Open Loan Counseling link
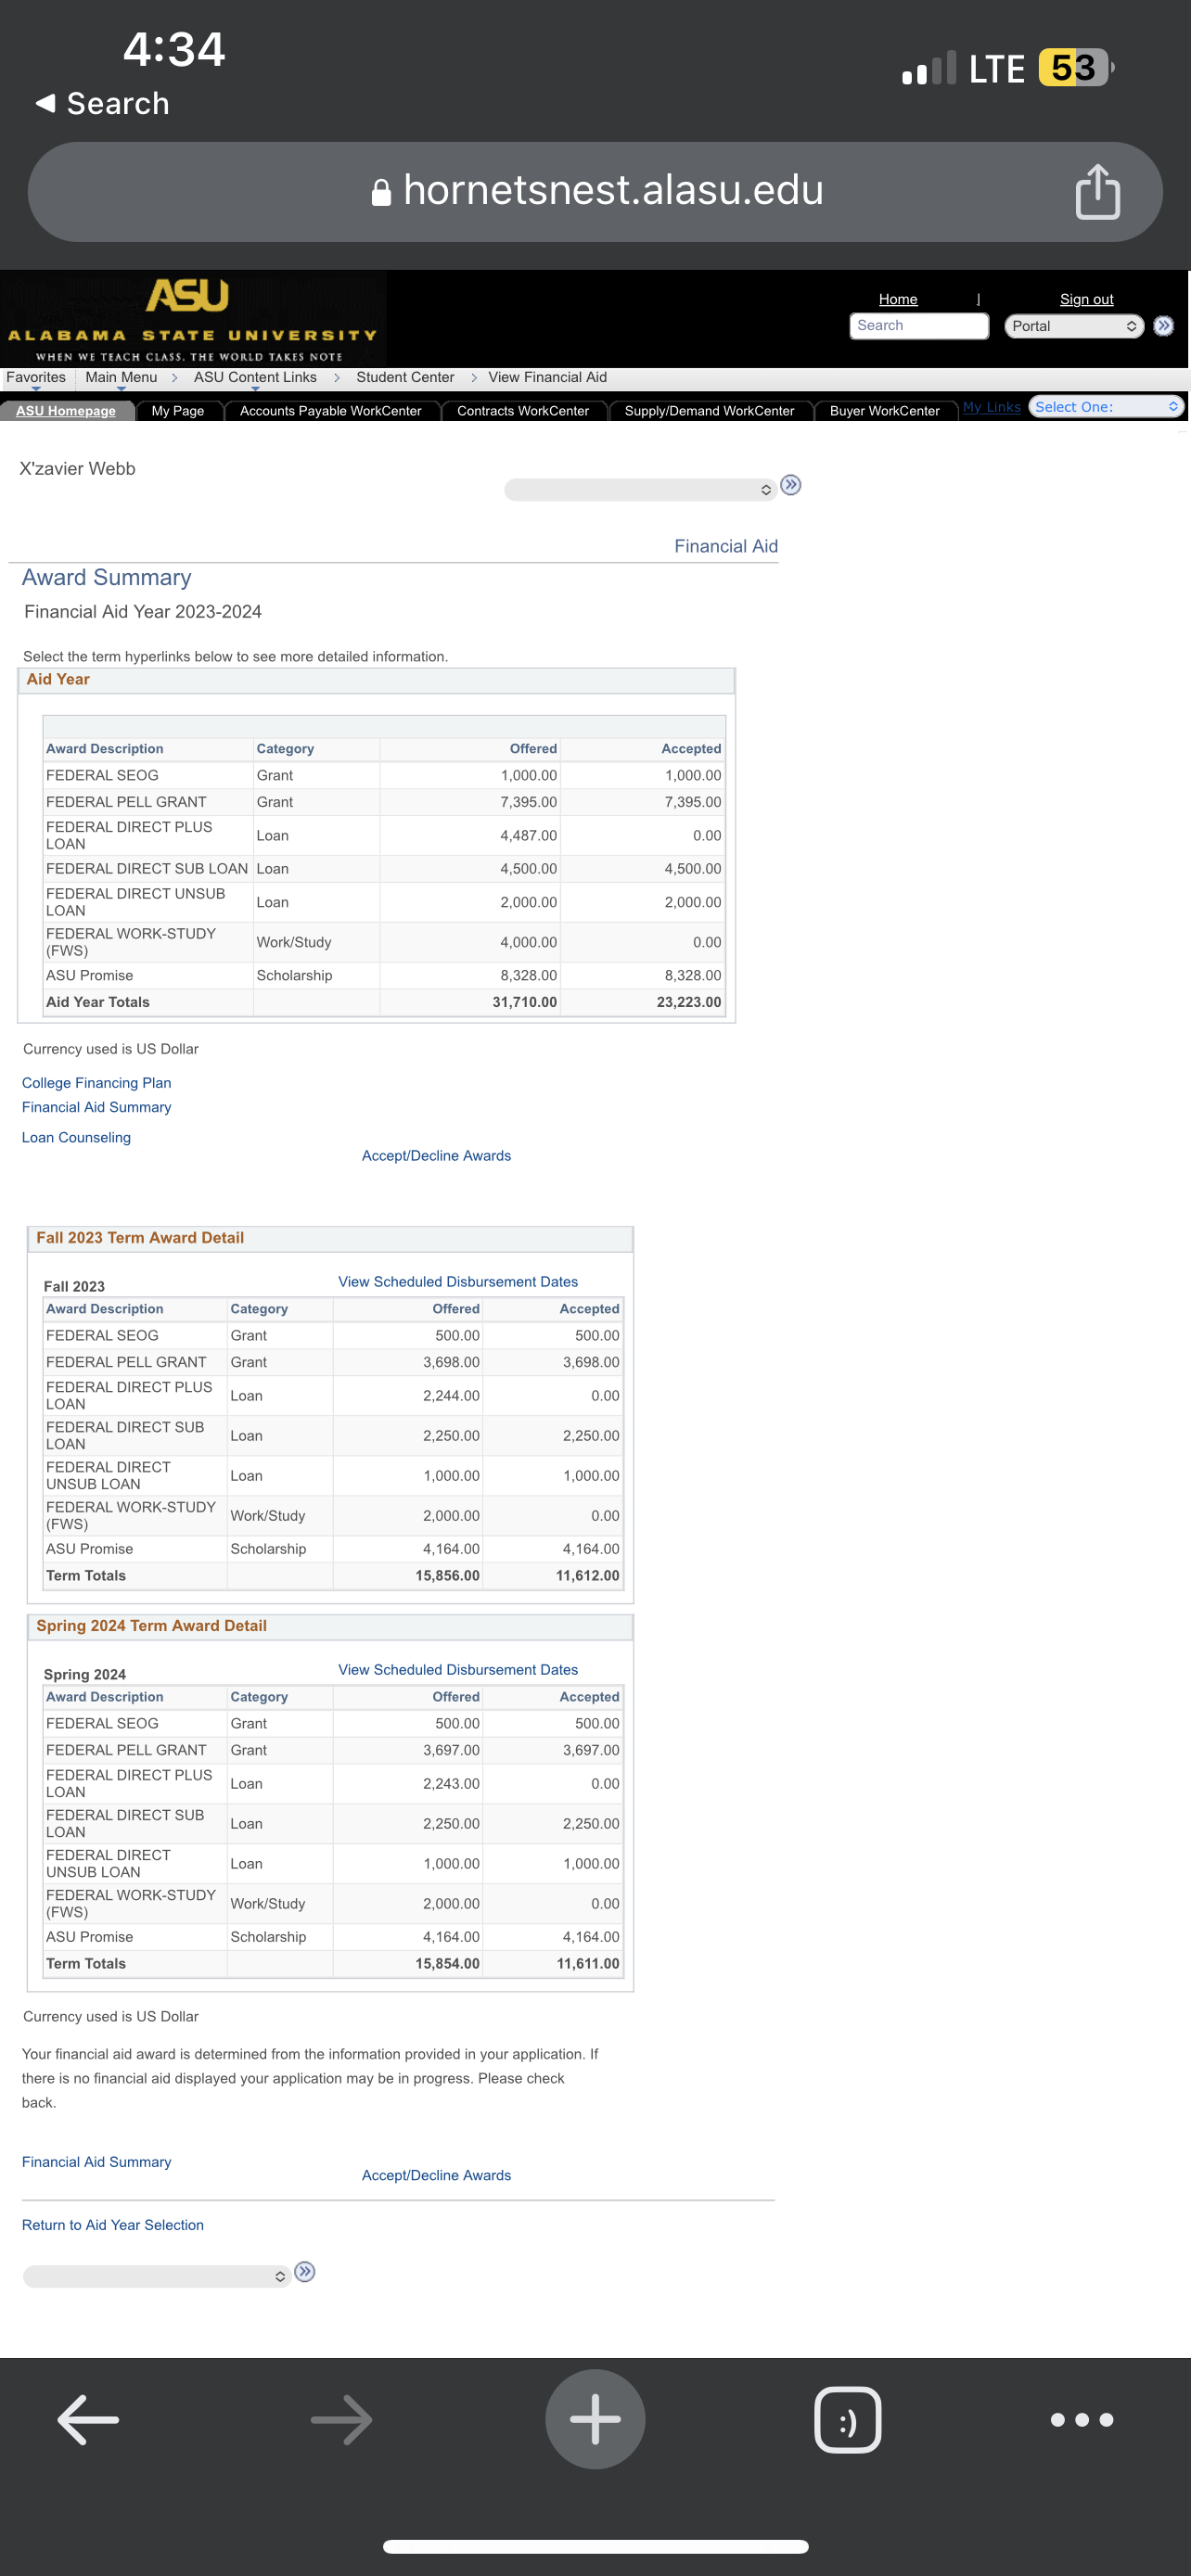1191x2576 pixels. [x=76, y=1137]
